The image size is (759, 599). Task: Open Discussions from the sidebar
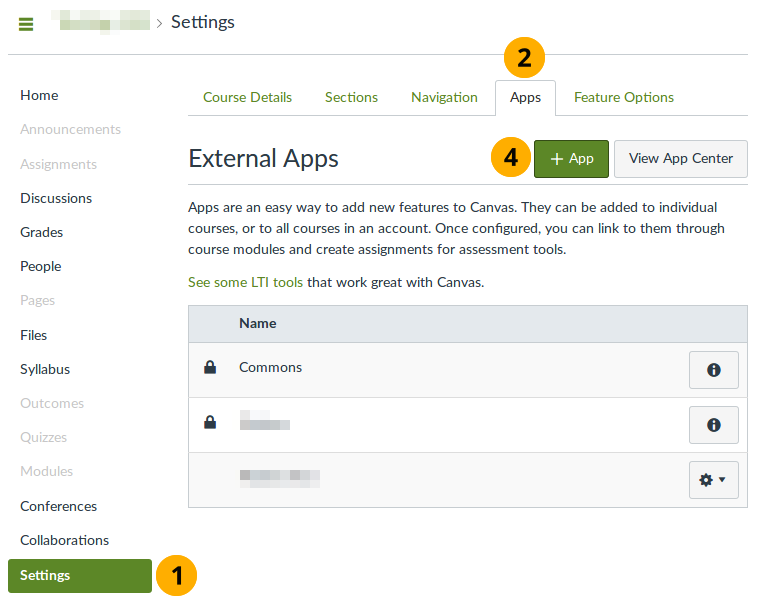[56, 198]
